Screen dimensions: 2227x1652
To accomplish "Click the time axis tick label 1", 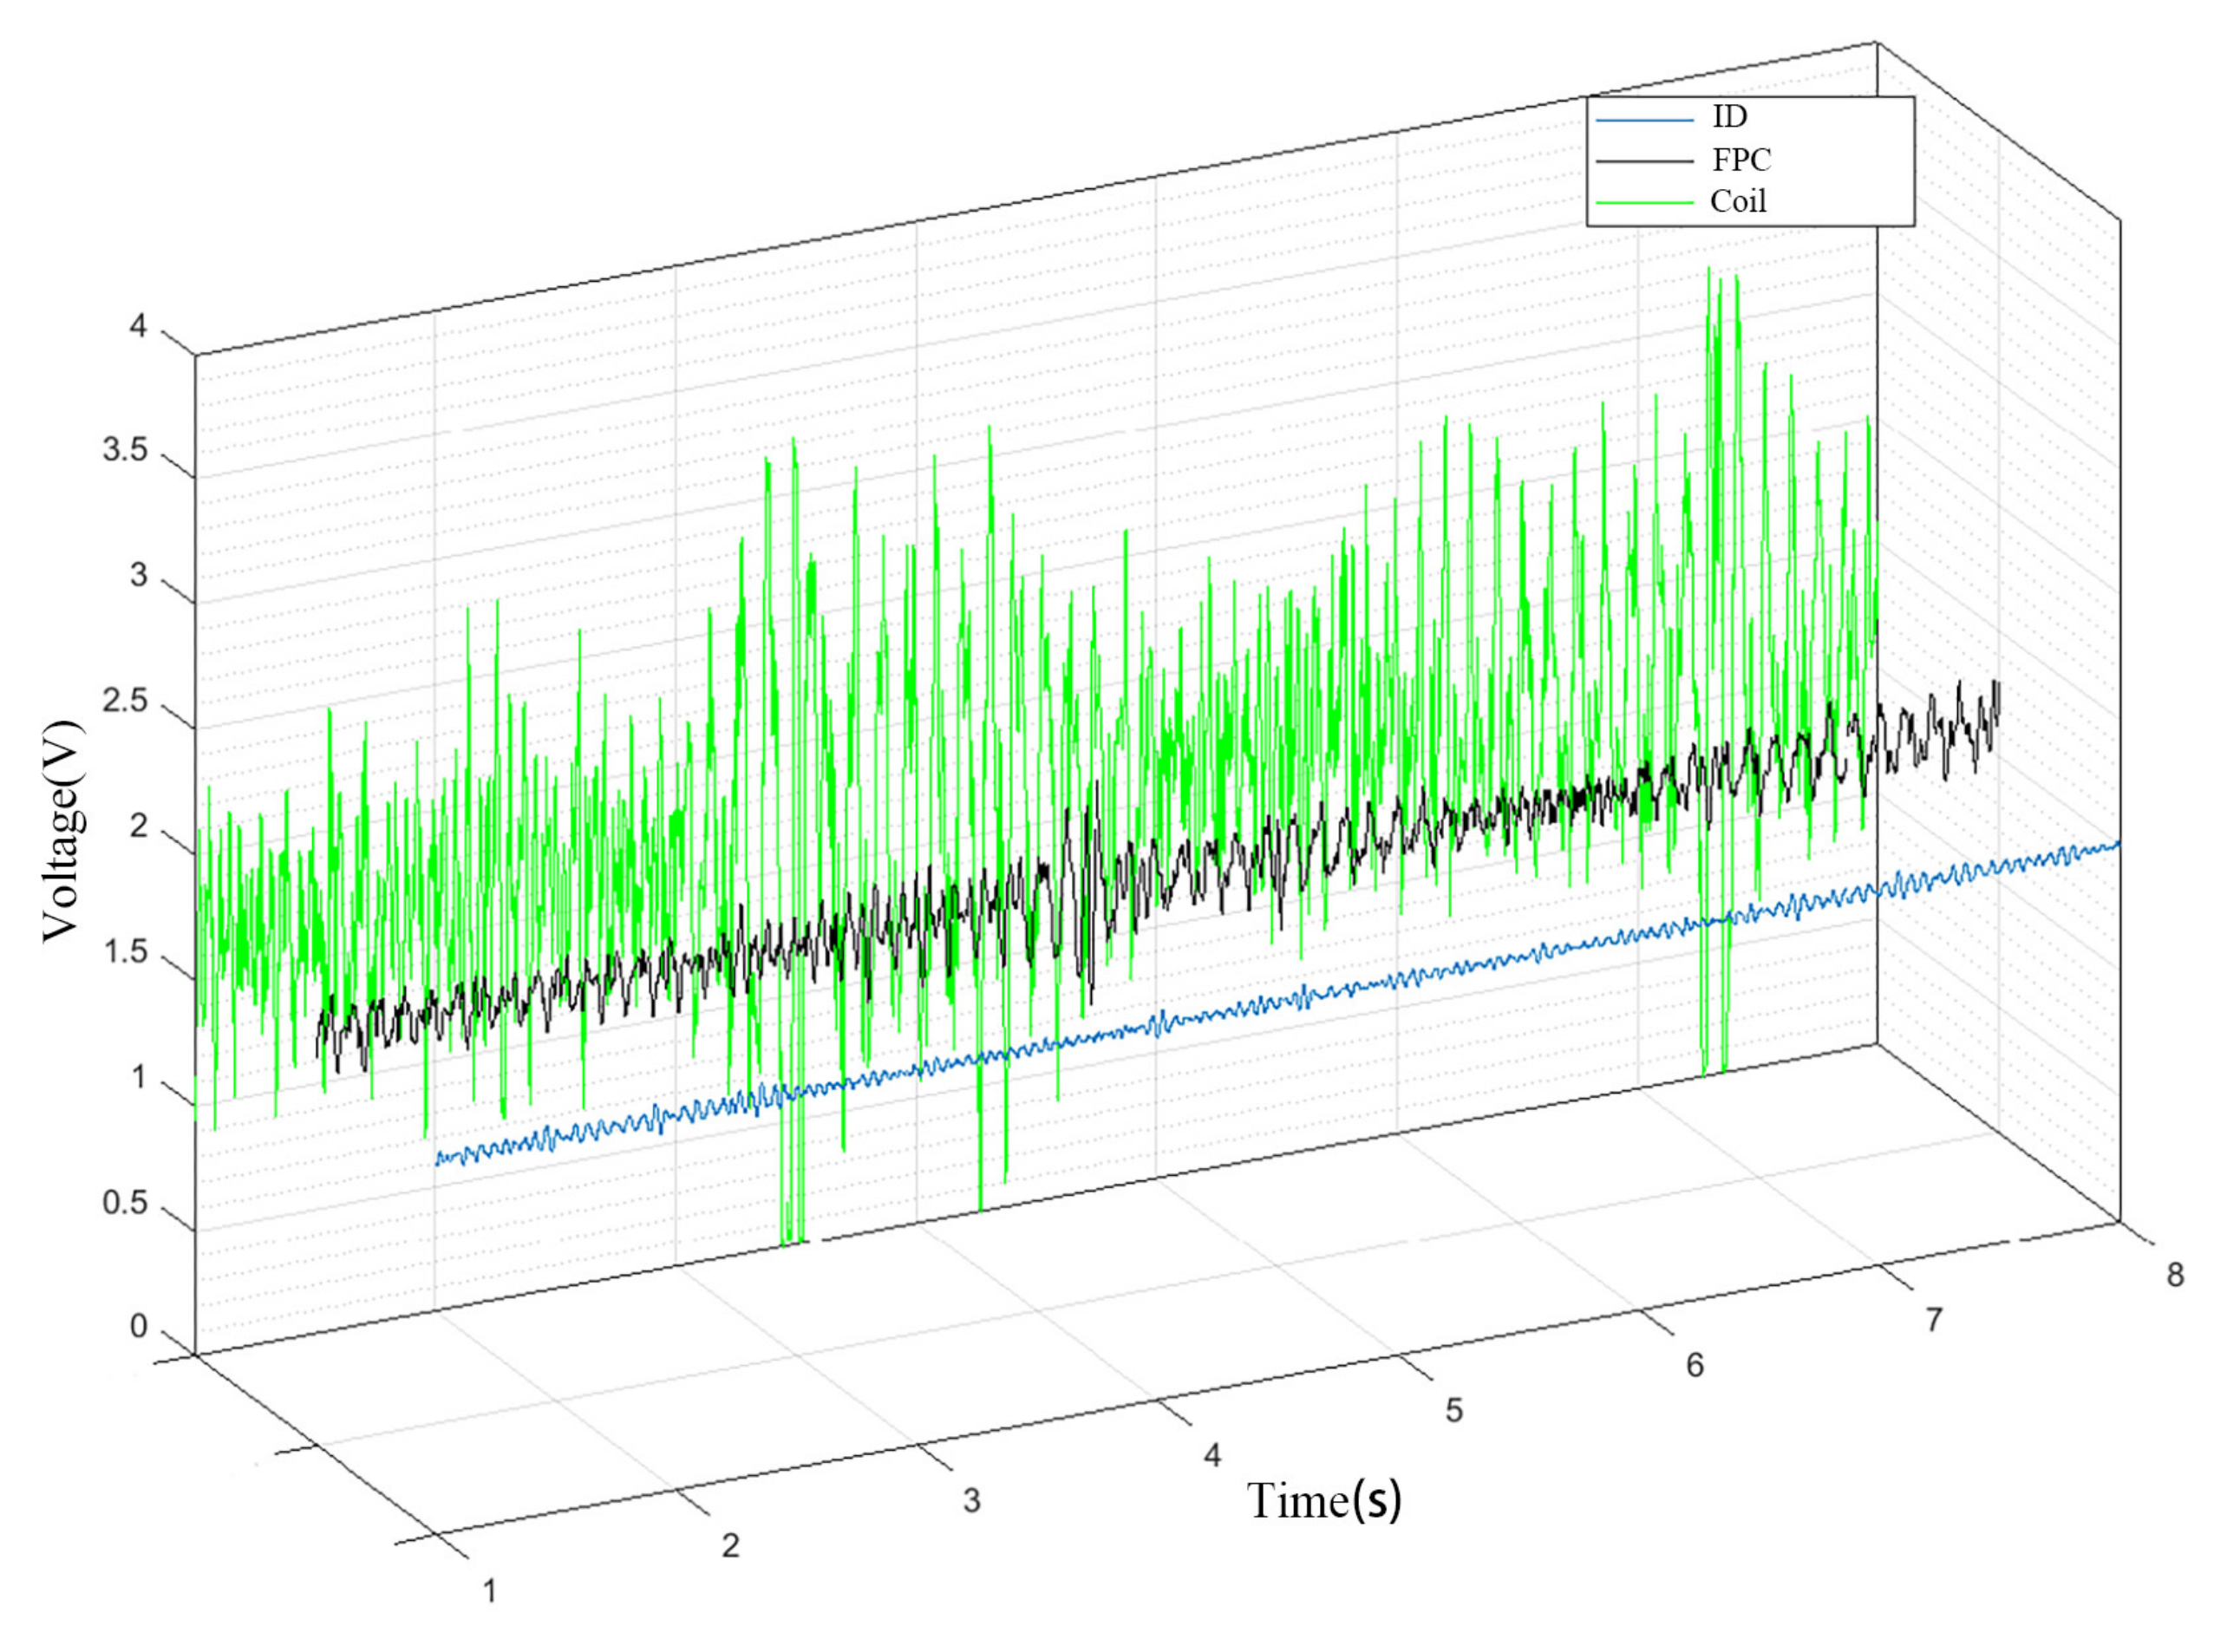I will pyautogui.click(x=490, y=1591).
